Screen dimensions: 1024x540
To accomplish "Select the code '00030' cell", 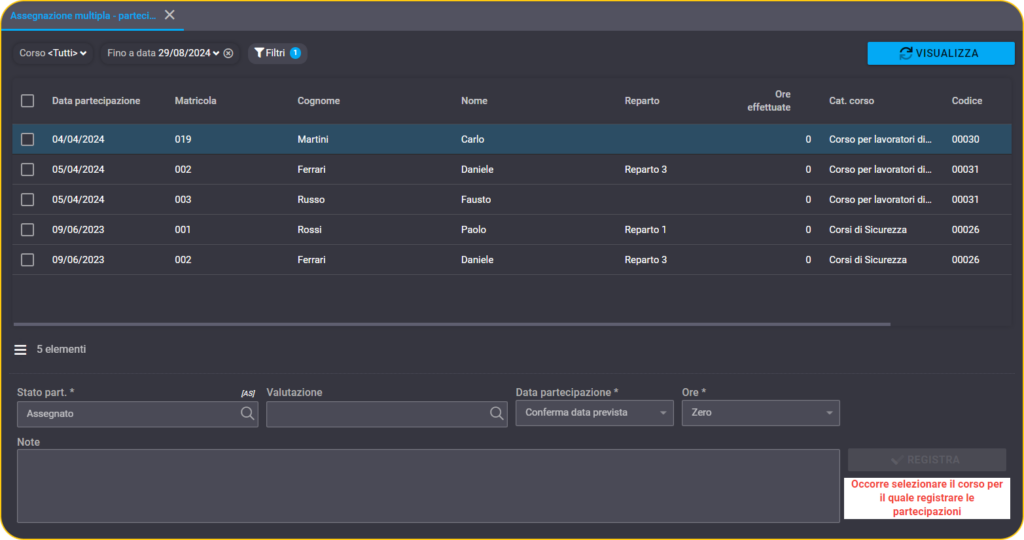I will point(965,139).
